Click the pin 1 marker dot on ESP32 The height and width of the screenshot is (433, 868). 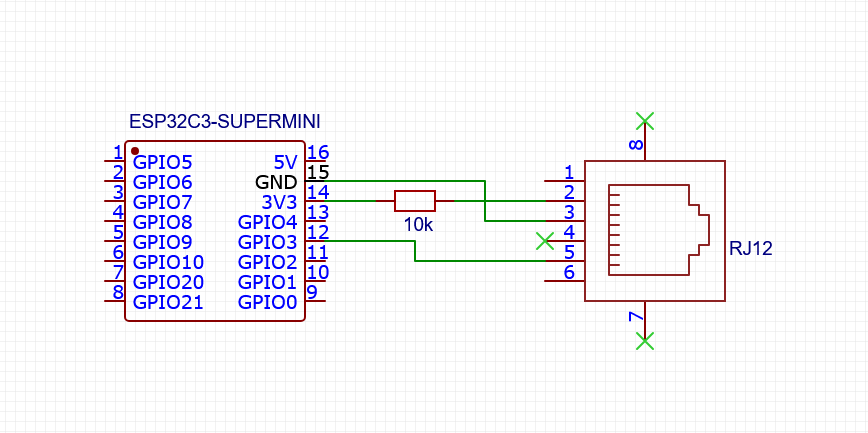tap(135, 151)
